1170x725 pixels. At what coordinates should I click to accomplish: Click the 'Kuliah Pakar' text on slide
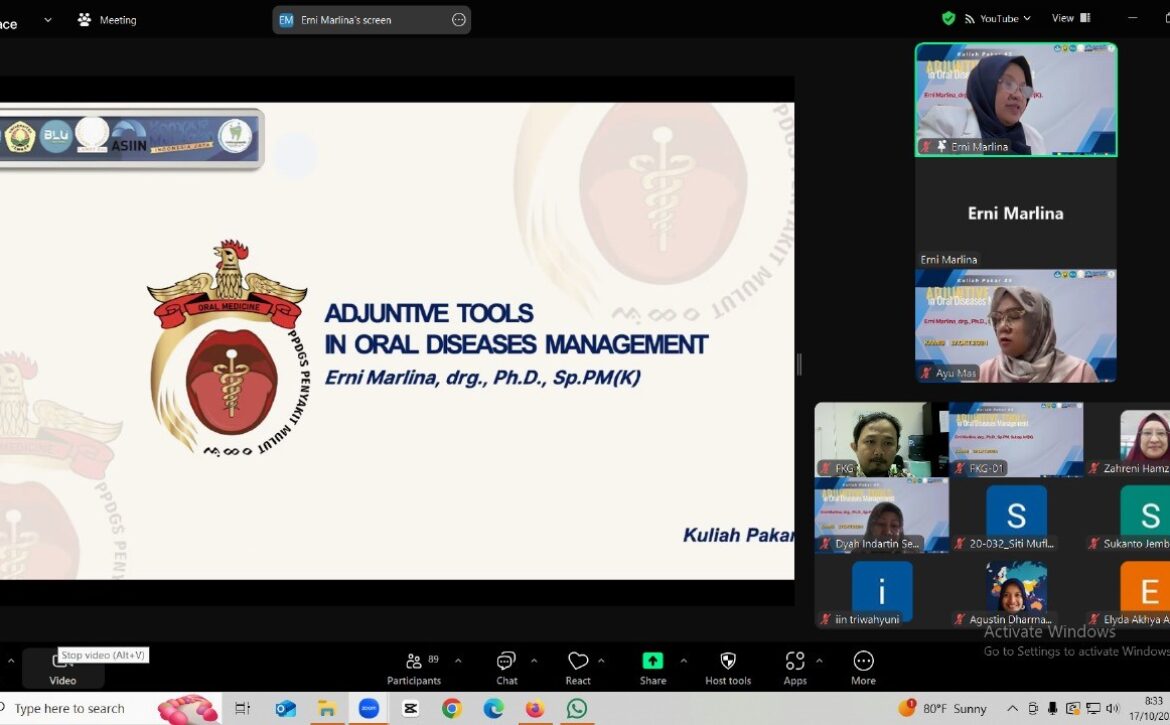(739, 535)
